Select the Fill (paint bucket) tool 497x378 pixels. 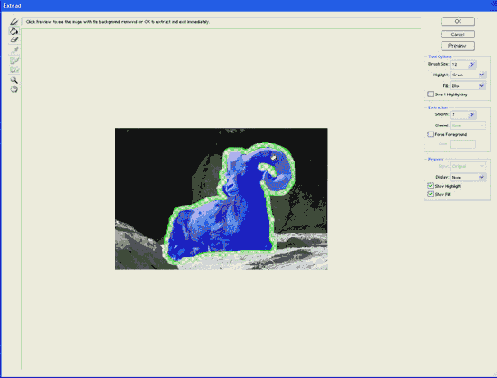(14, 31)
